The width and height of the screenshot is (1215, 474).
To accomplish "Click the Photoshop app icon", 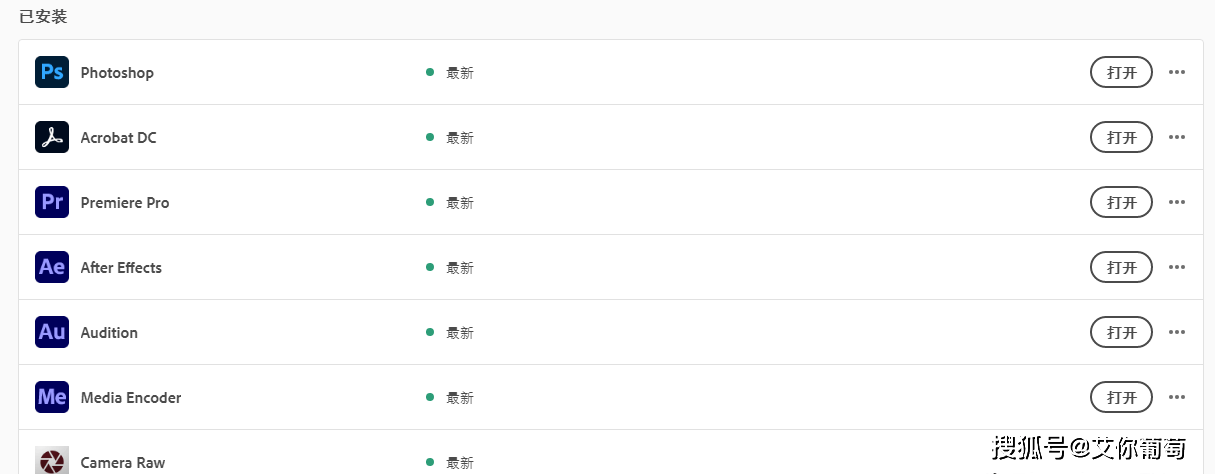I will click(52, 73).
